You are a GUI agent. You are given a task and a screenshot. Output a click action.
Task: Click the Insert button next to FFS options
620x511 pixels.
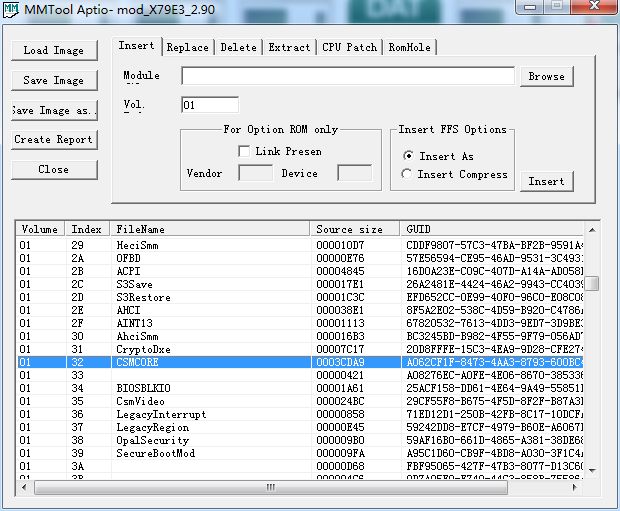coord(547,182)
